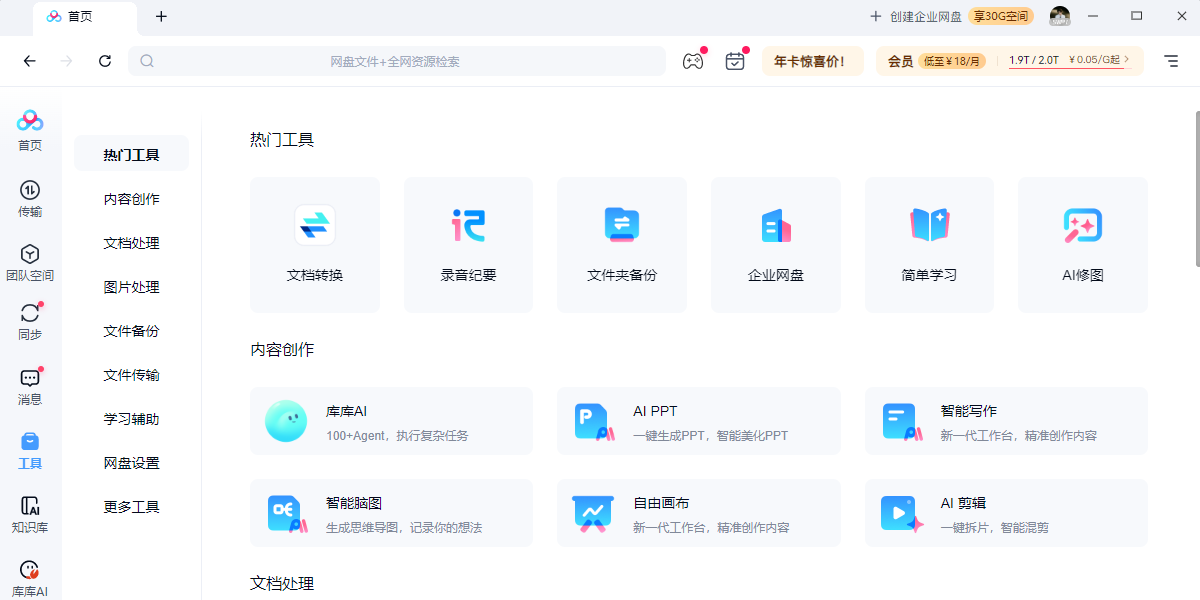The image size is (1200, 600).
Task: Select the AI修图 tool icon
Action: click(1082, 226)
